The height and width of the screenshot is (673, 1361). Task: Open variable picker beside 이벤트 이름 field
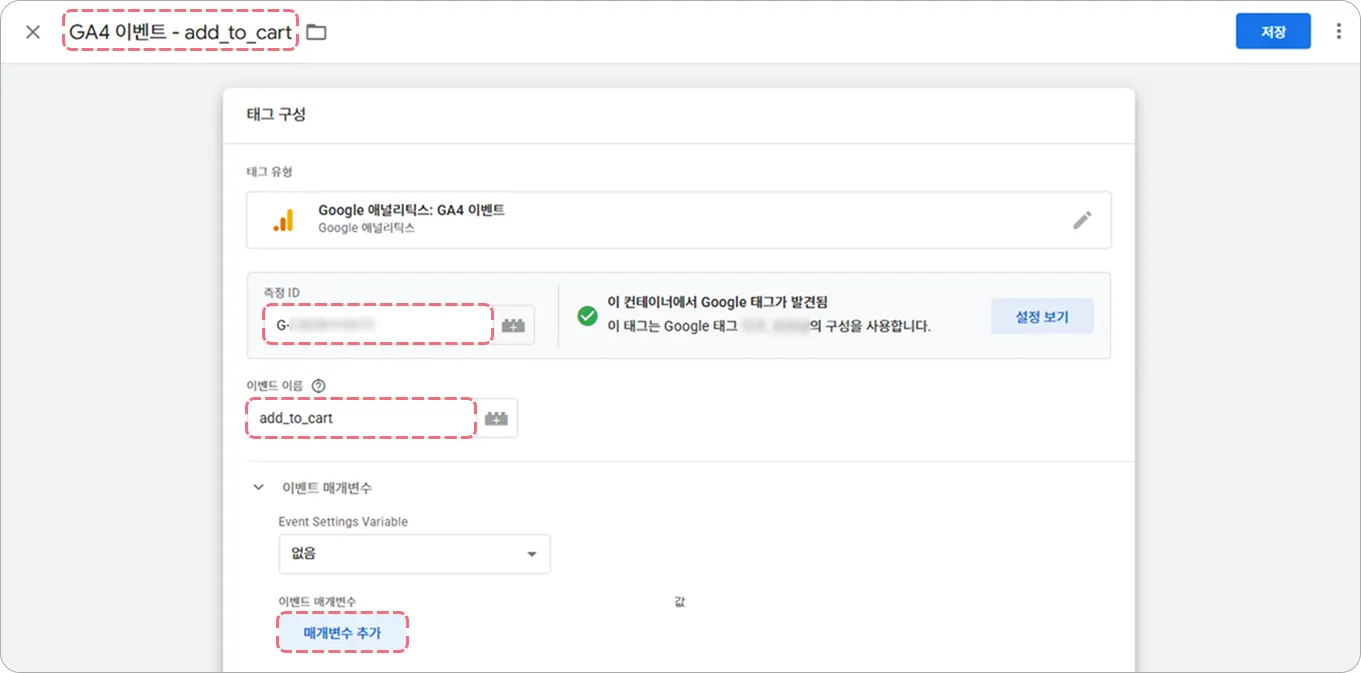497,418
